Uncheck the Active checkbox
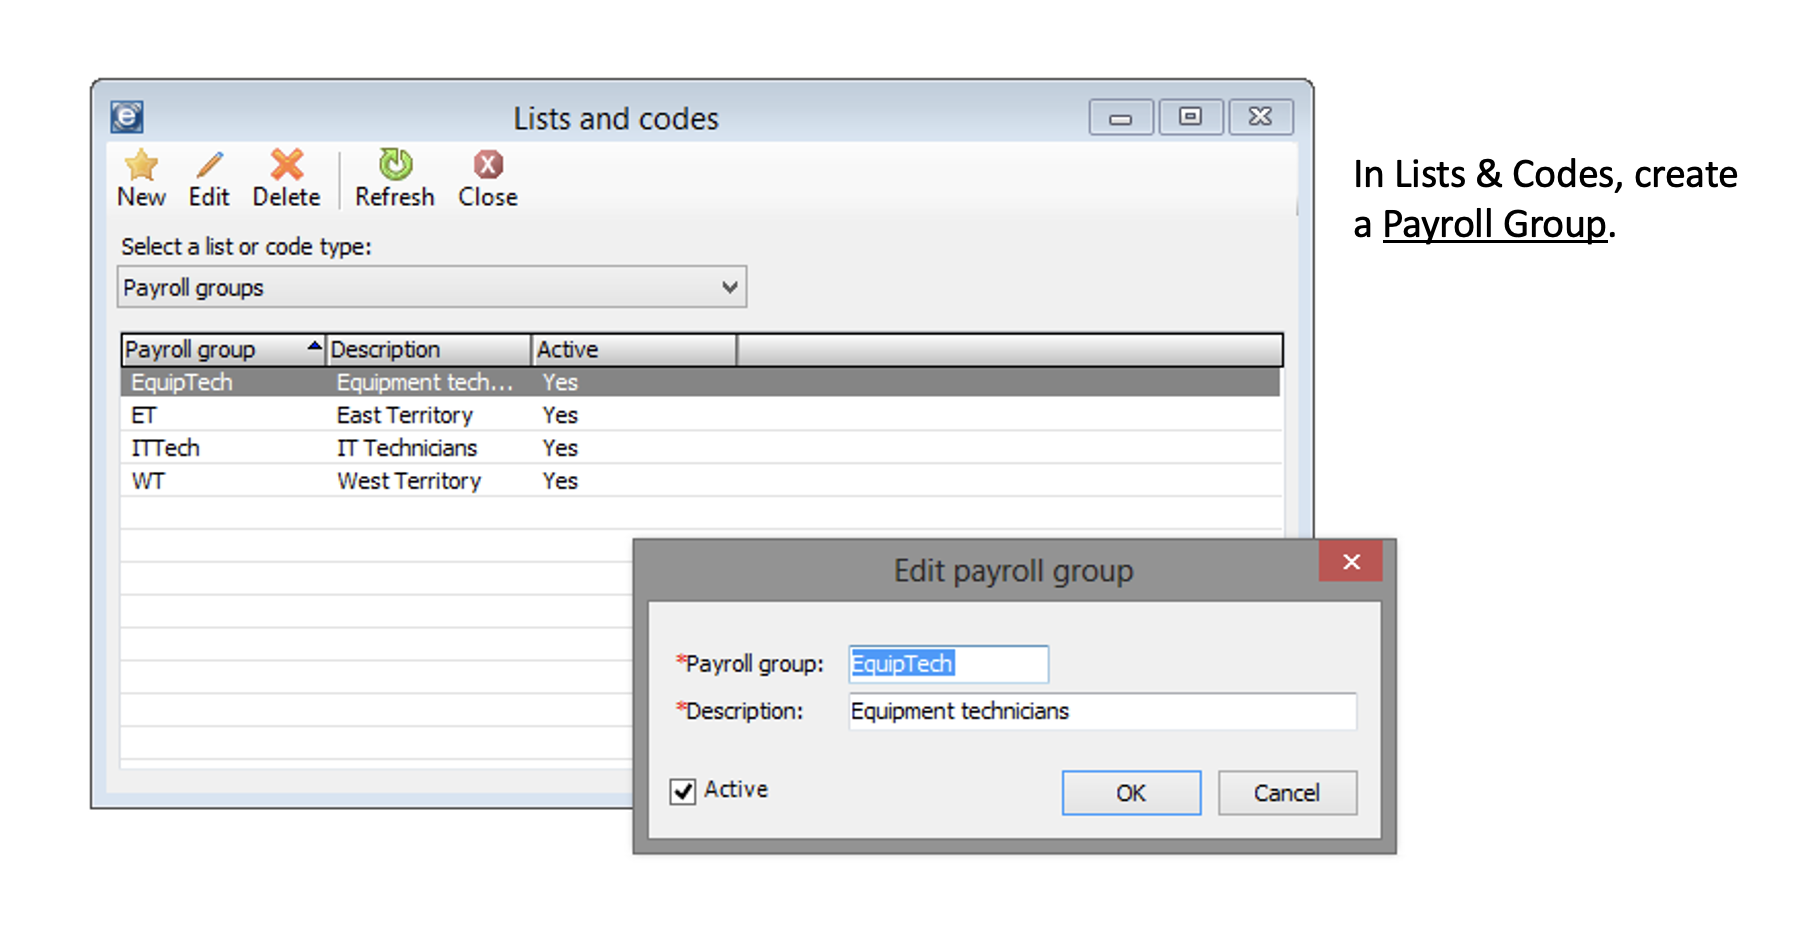The height and width of the screenshot is (948, 1794). pos(683,792)
